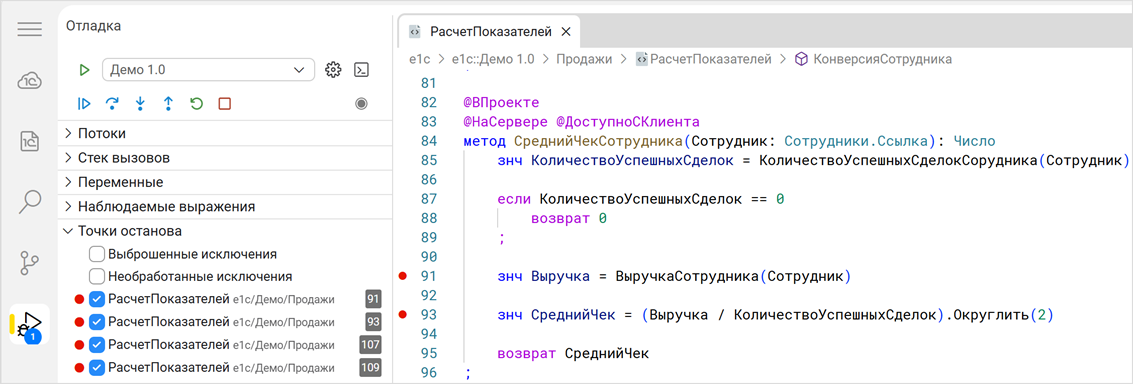Click the line badge 107 in breakpoints list
Image resolution: width=1133 pixels, height=384 pixels.
coord(370,345)
